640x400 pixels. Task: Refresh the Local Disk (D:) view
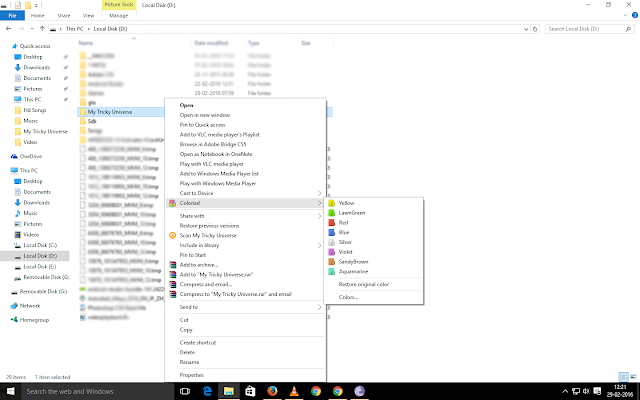tap(535, 29)
